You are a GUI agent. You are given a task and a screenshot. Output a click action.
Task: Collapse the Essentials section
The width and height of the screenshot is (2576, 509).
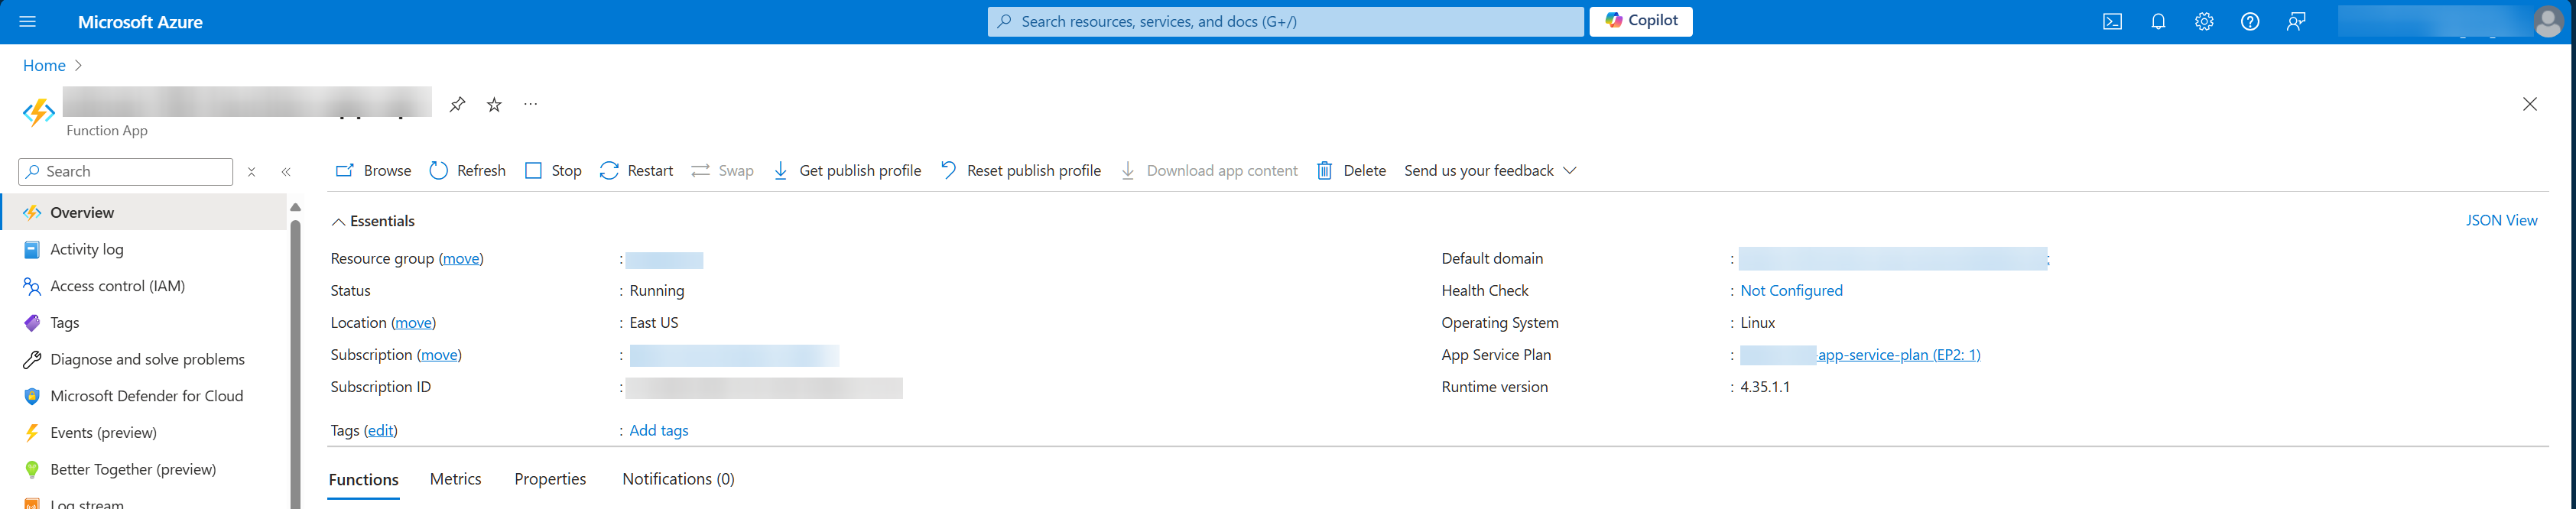[x=373, y=221]
